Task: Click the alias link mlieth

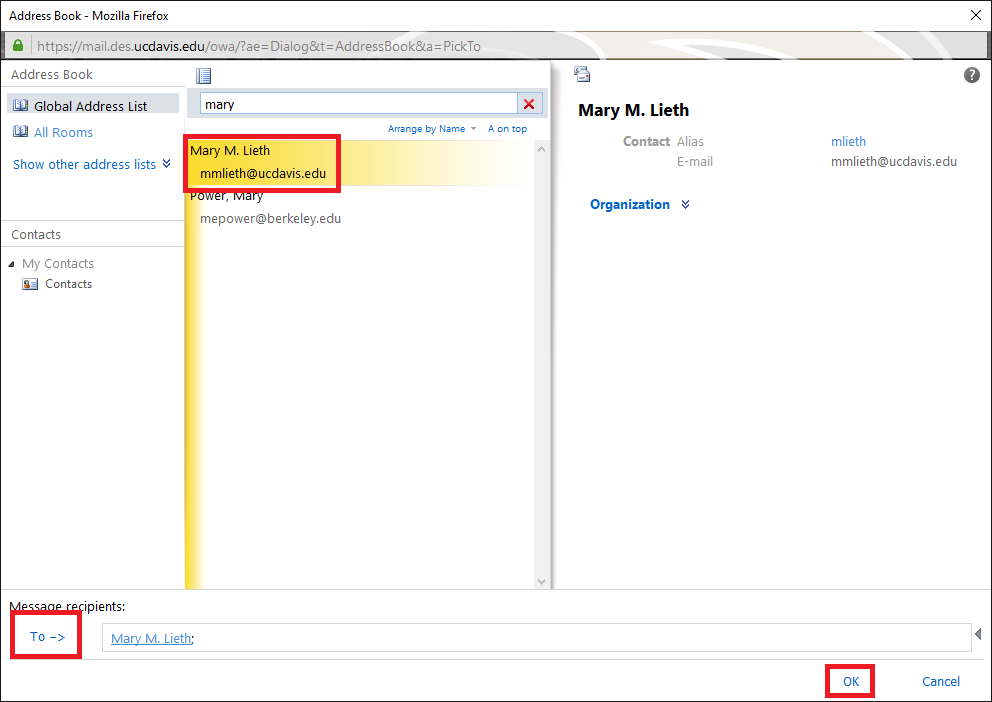Action: [x=848, y=142]
